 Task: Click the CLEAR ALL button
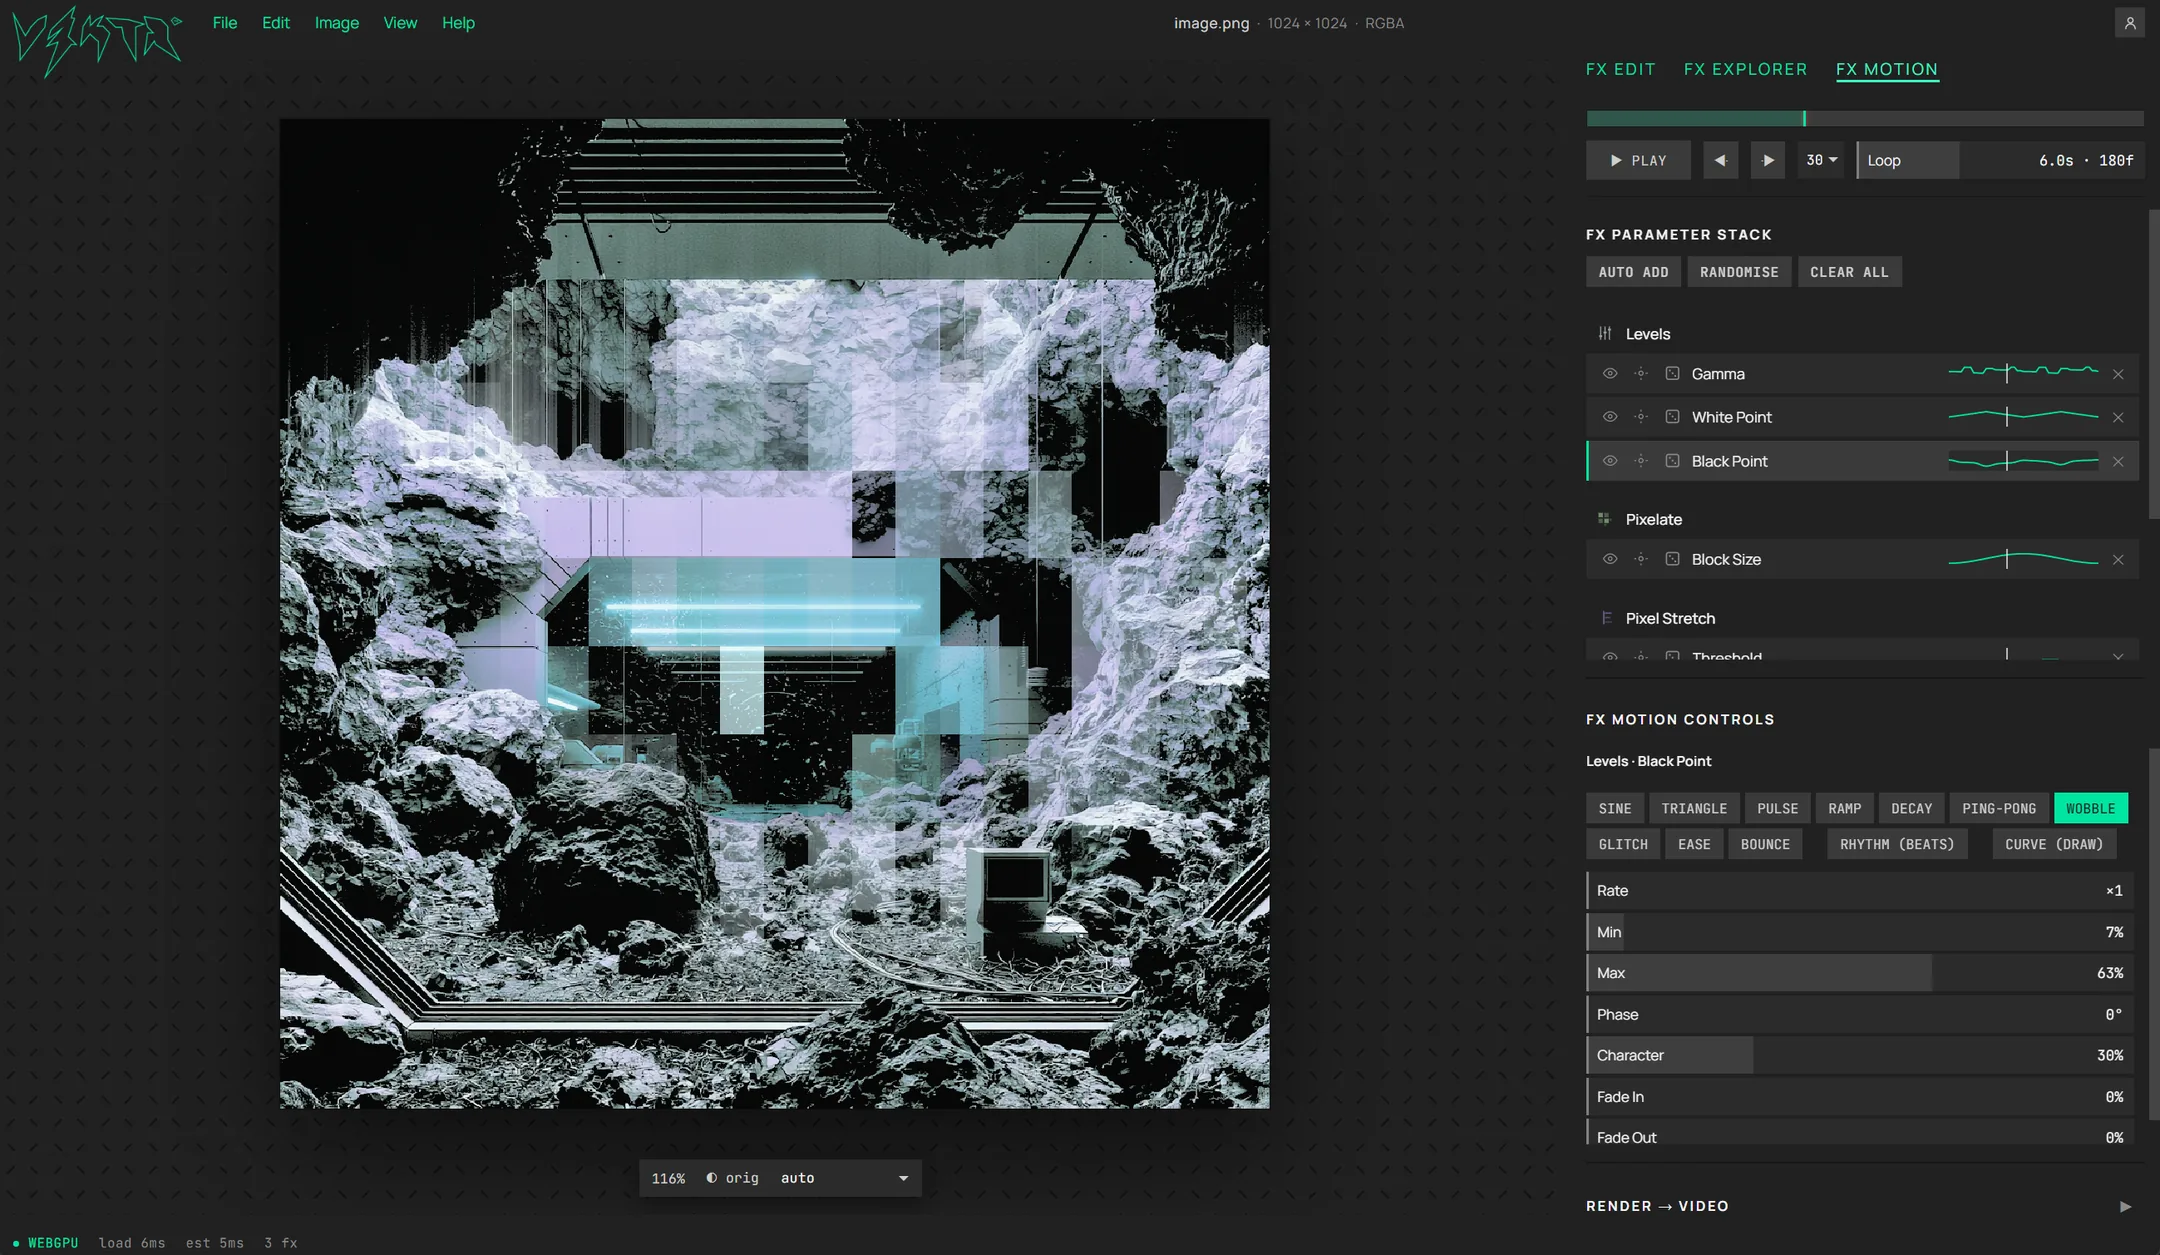1849,272
